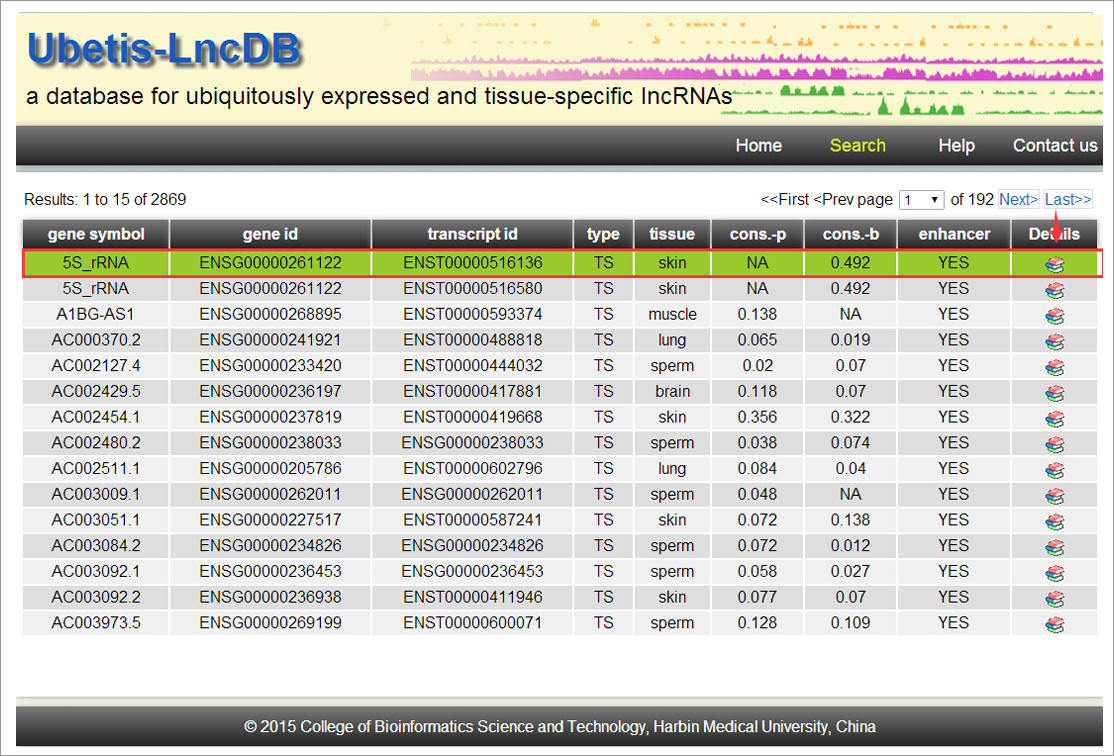Go to Home in navigation bar
The image size is (1114, 756).
pyautogui.click(x=758, y=146)
